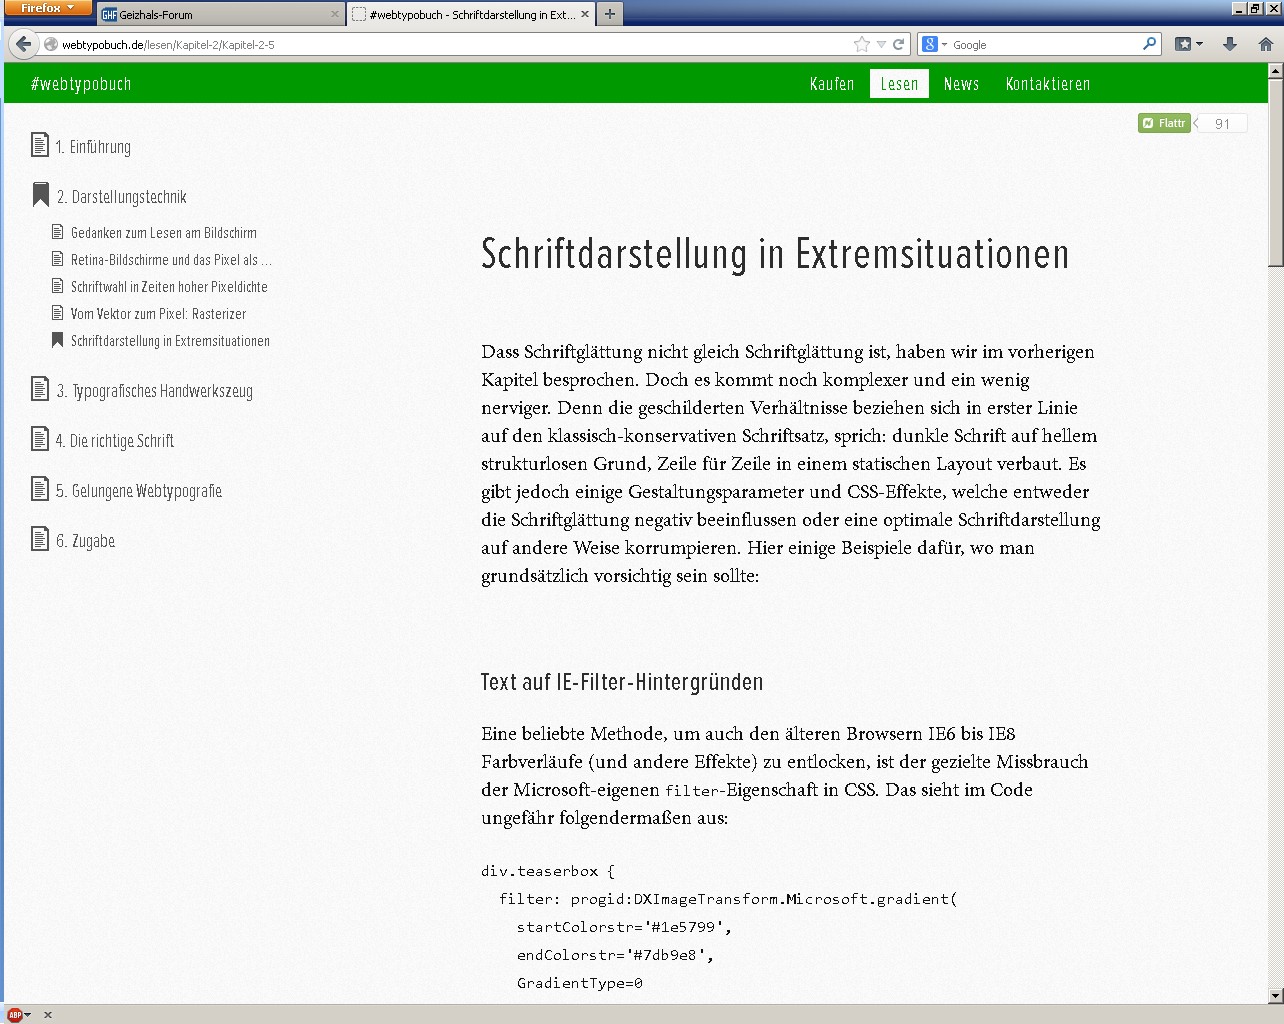Image resolution: width=1284 pixels, height=1024 pixels.
Task: Click the search magnifier icon
Action: click(x=1149, y=44)
